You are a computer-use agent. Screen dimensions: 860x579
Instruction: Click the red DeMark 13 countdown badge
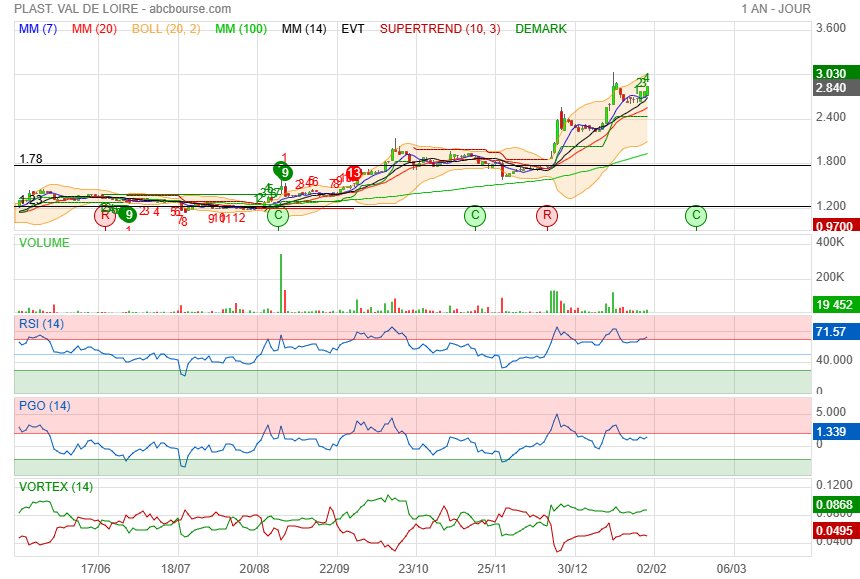(353, 173)
